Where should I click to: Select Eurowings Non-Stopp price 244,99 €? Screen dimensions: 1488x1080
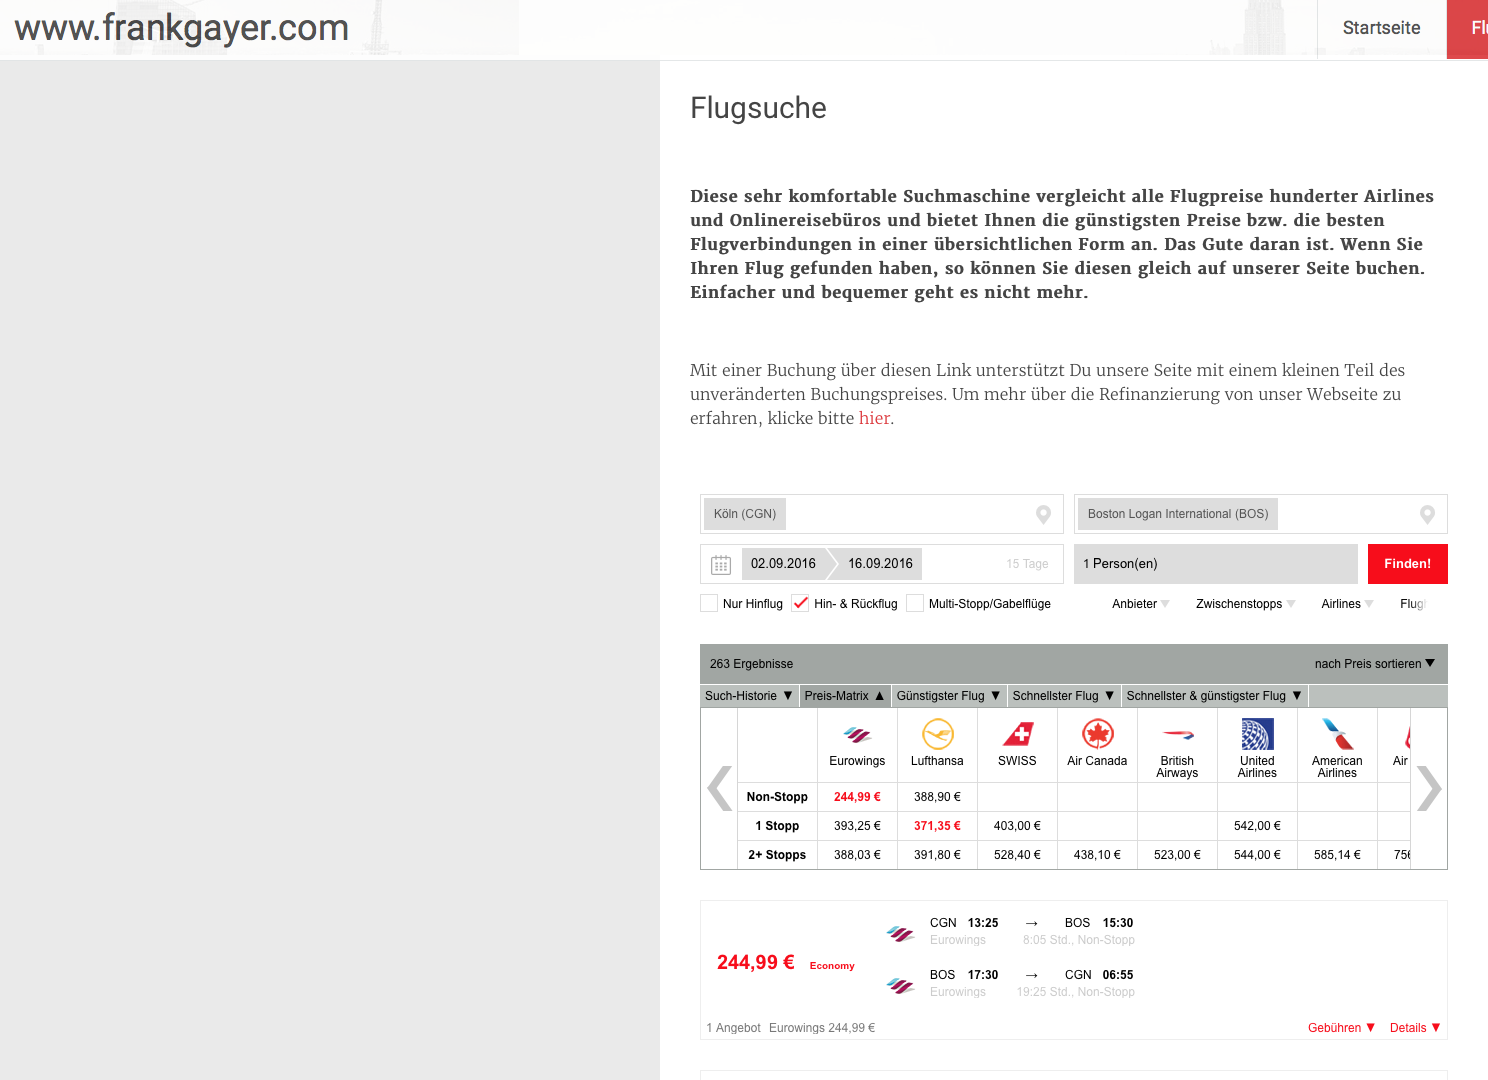click(x=857, y=797)
